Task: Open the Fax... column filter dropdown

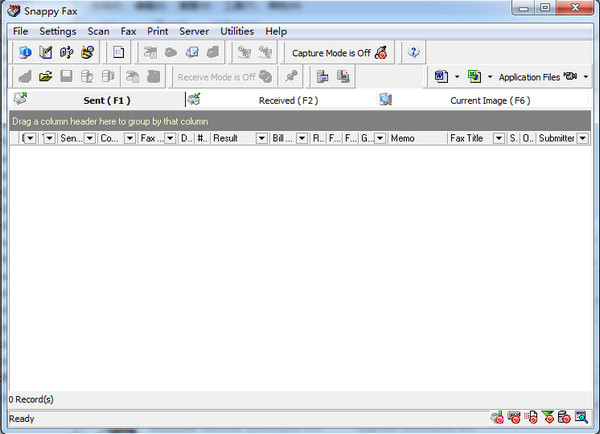Action: click(170, 138)
